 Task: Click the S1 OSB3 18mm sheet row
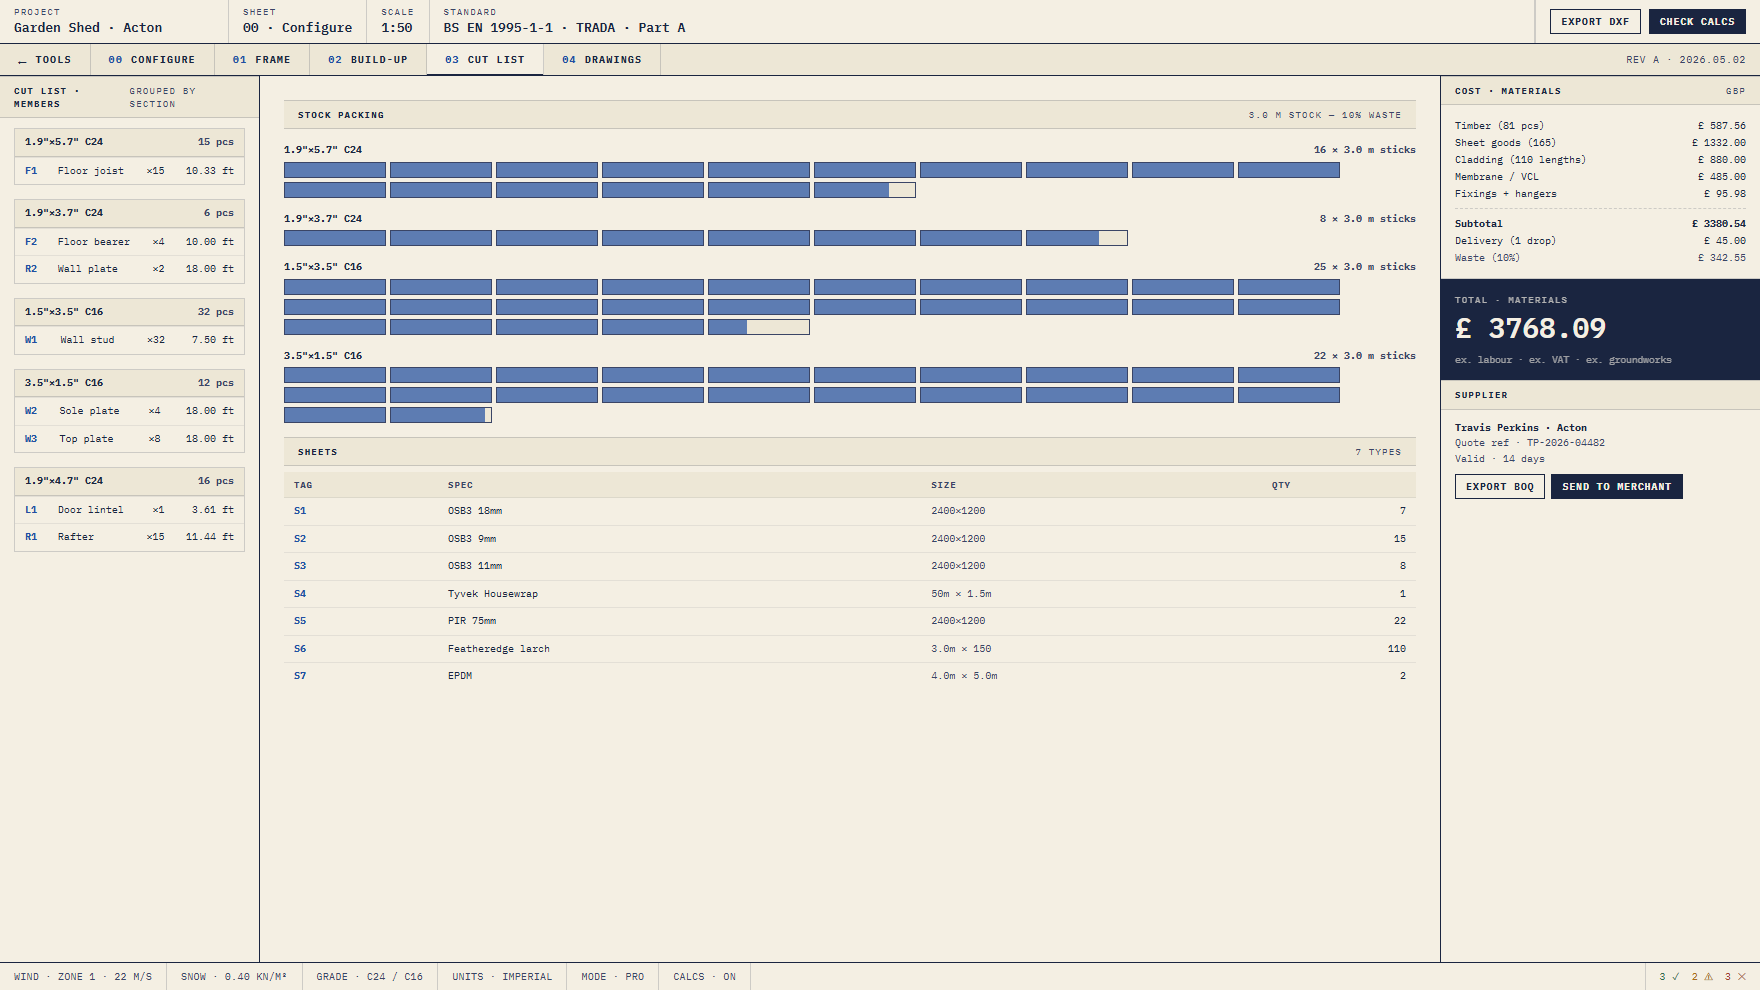(850, 511)
